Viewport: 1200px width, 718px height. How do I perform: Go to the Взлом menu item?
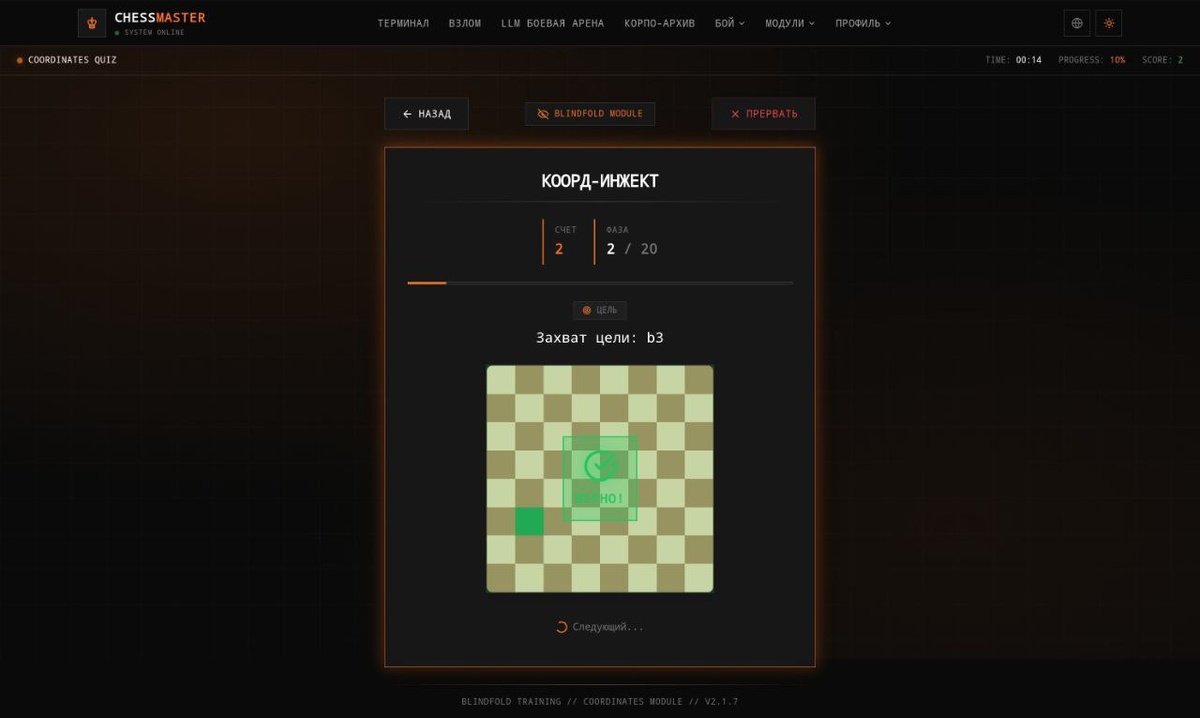pyautogui.click(x=465, y=23)
